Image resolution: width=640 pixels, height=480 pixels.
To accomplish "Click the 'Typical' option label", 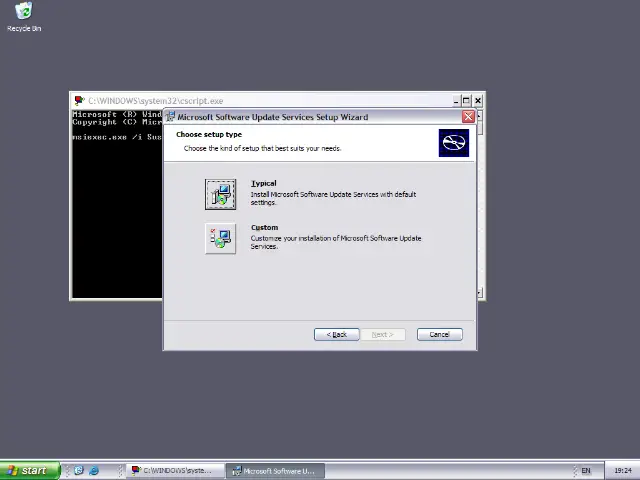I will [x=264, y=183].
